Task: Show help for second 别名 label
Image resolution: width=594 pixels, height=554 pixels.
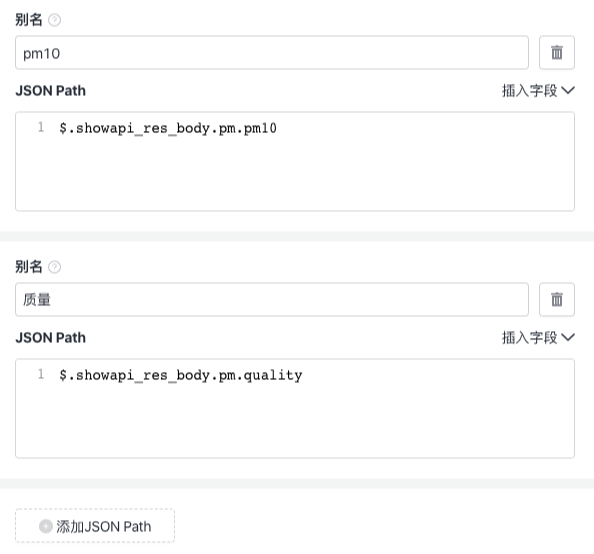Action: click(55, 267)
